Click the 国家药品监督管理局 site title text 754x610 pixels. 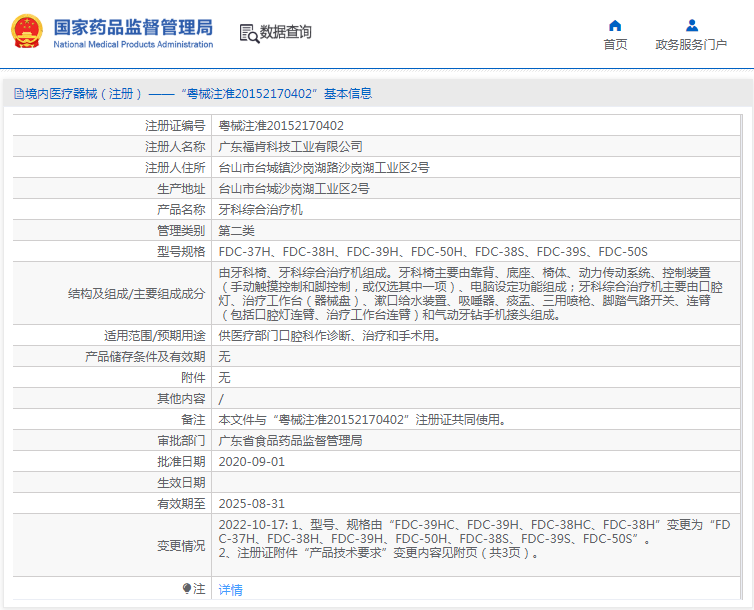pos(132,26)
